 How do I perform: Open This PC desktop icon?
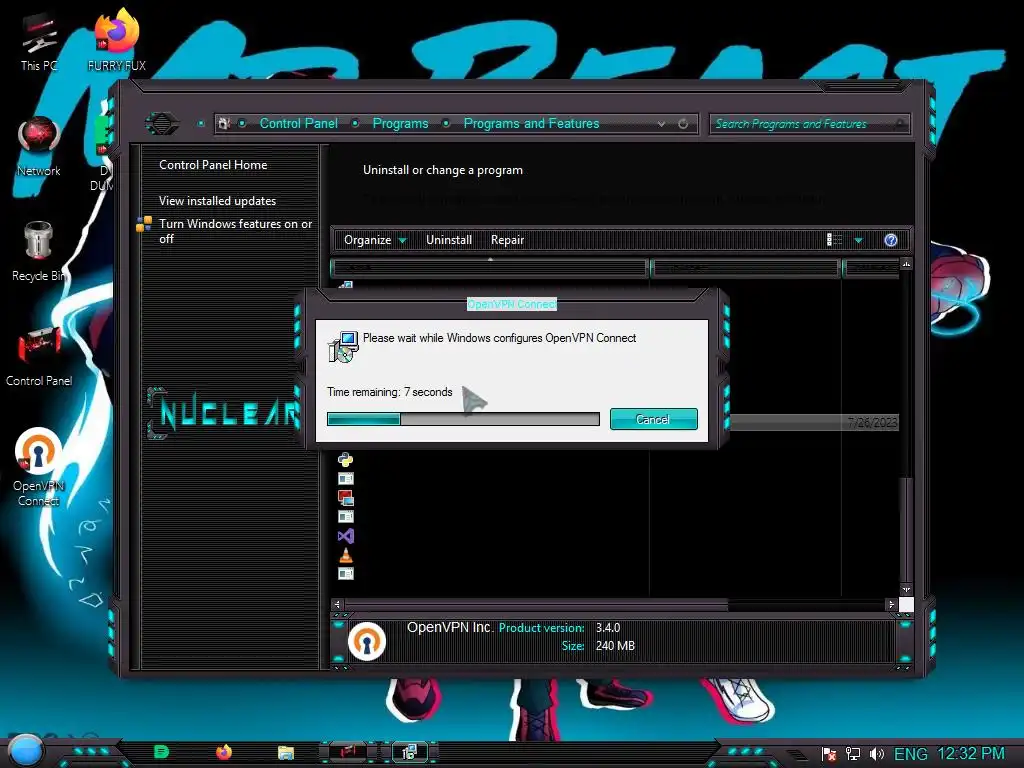(x=39, y=42)
